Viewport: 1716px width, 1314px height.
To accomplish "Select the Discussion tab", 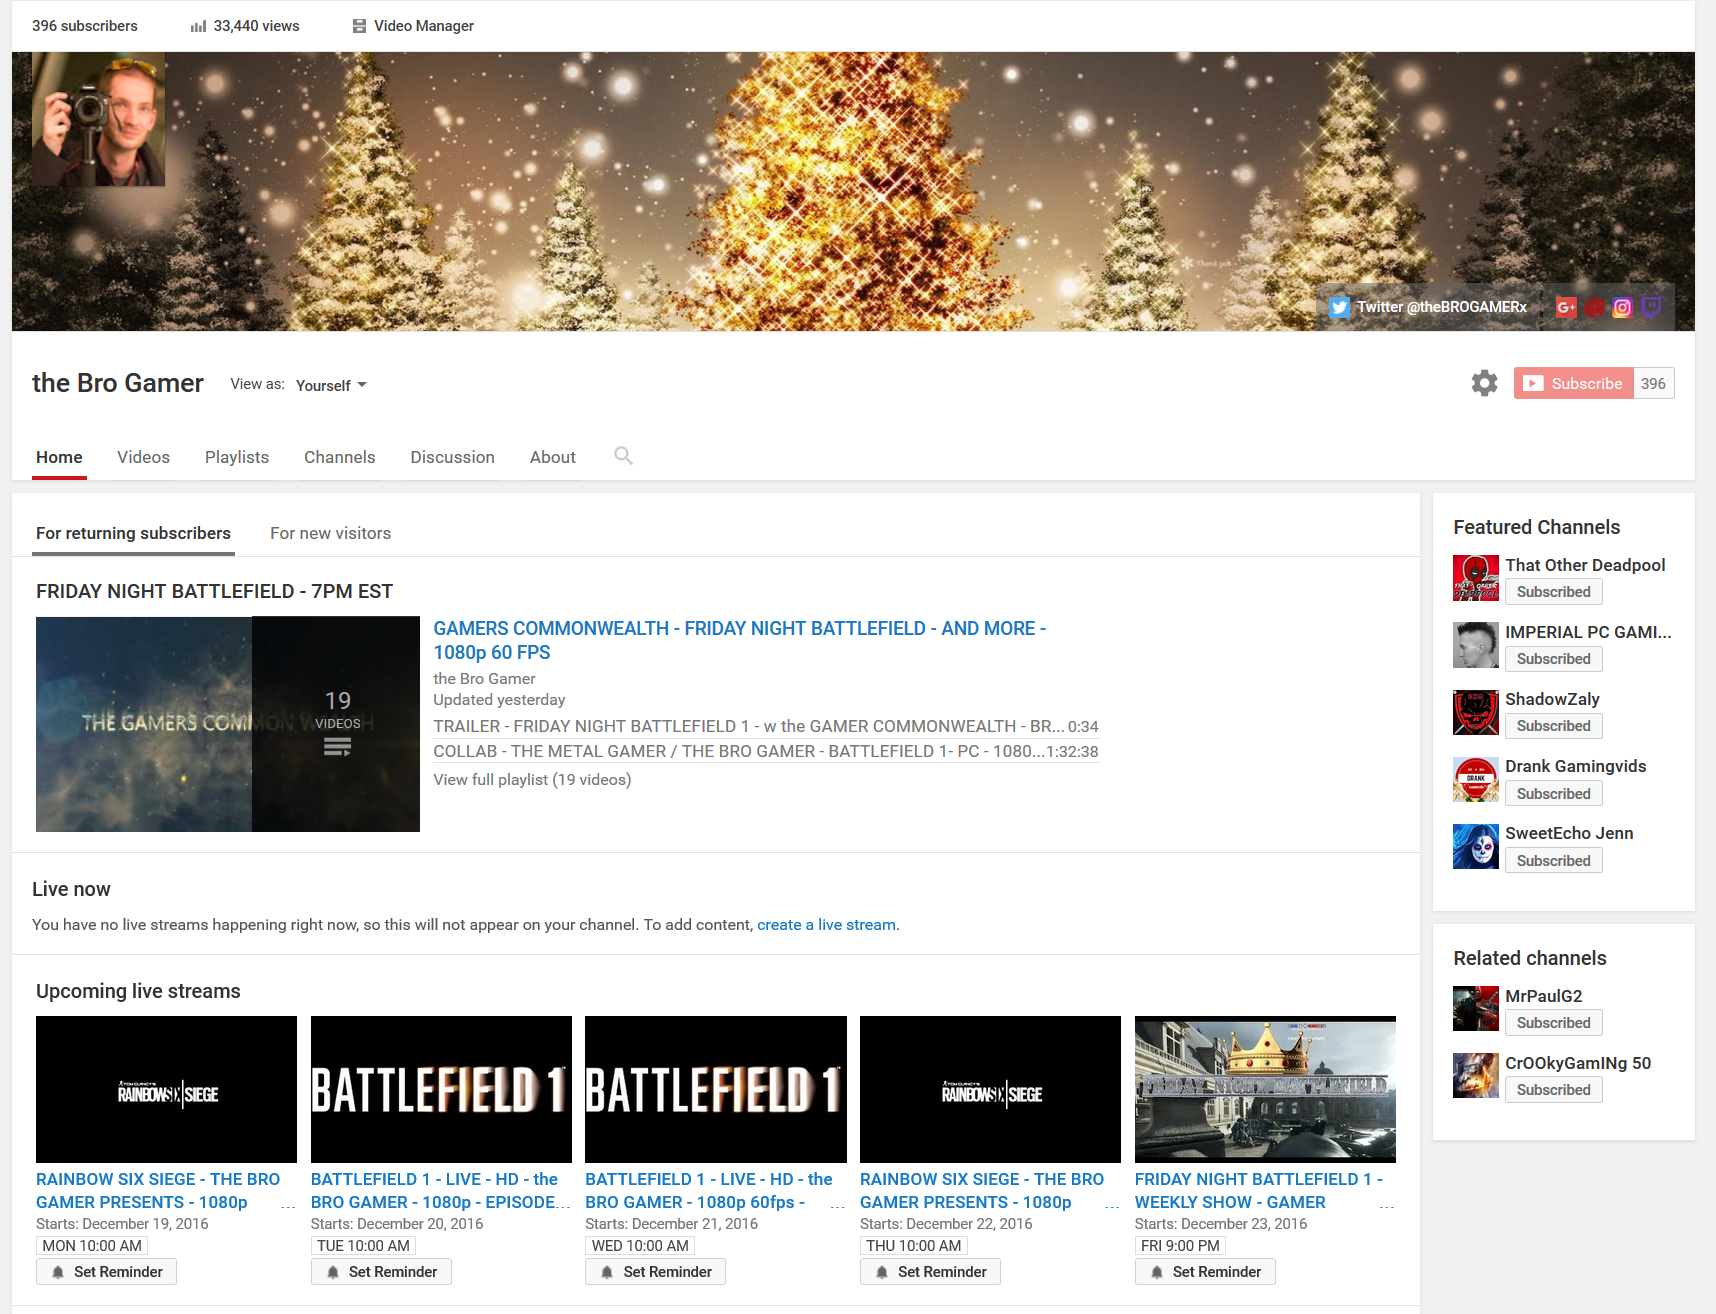I will pyautogui.click(x=452, y=457).
